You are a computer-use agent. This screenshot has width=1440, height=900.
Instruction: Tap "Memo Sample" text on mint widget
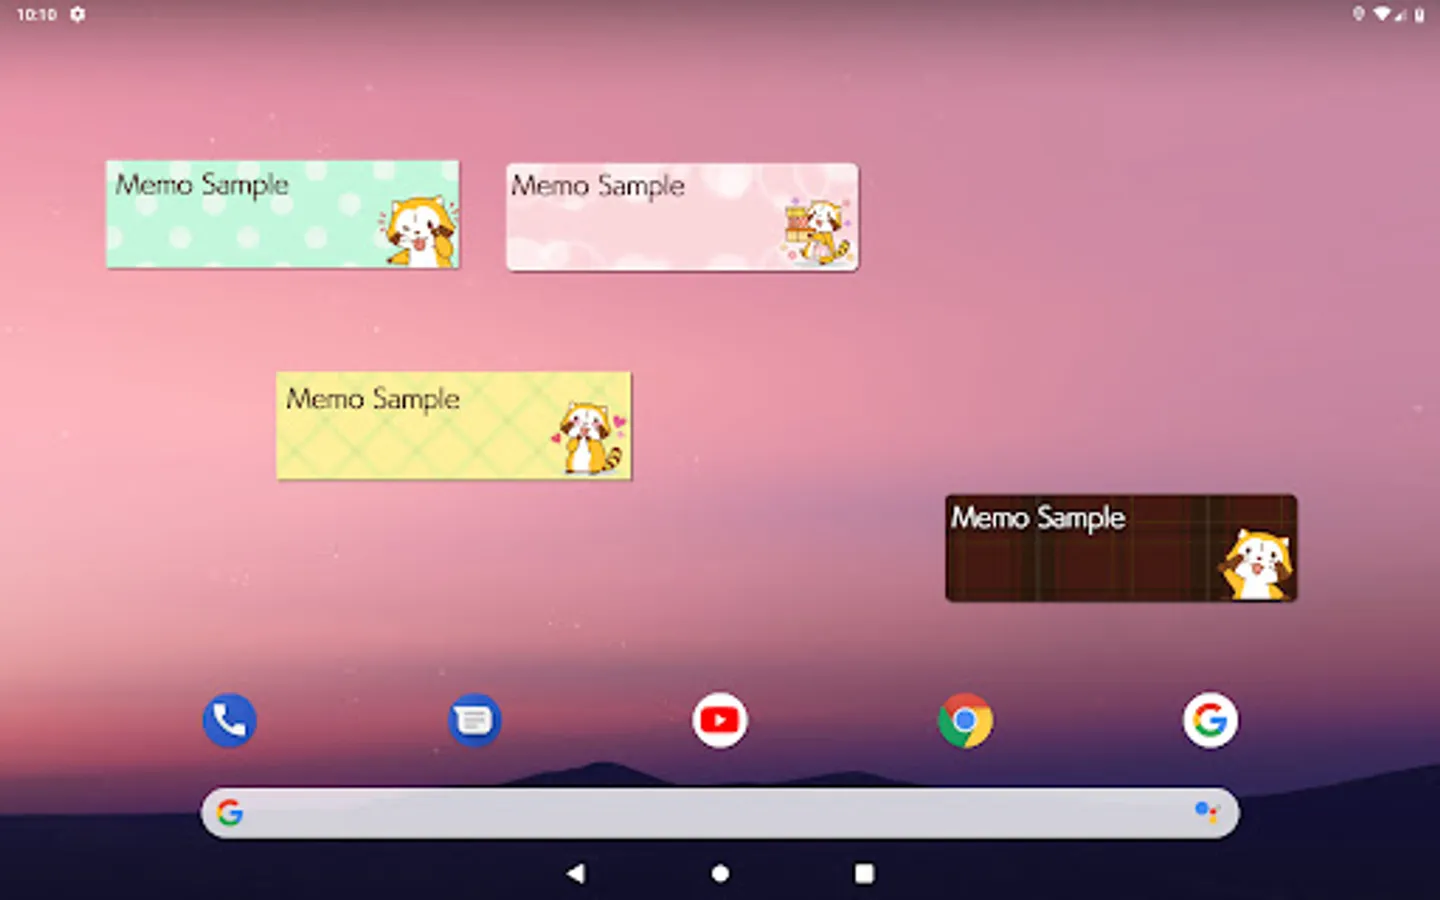[x=202, y=185]
